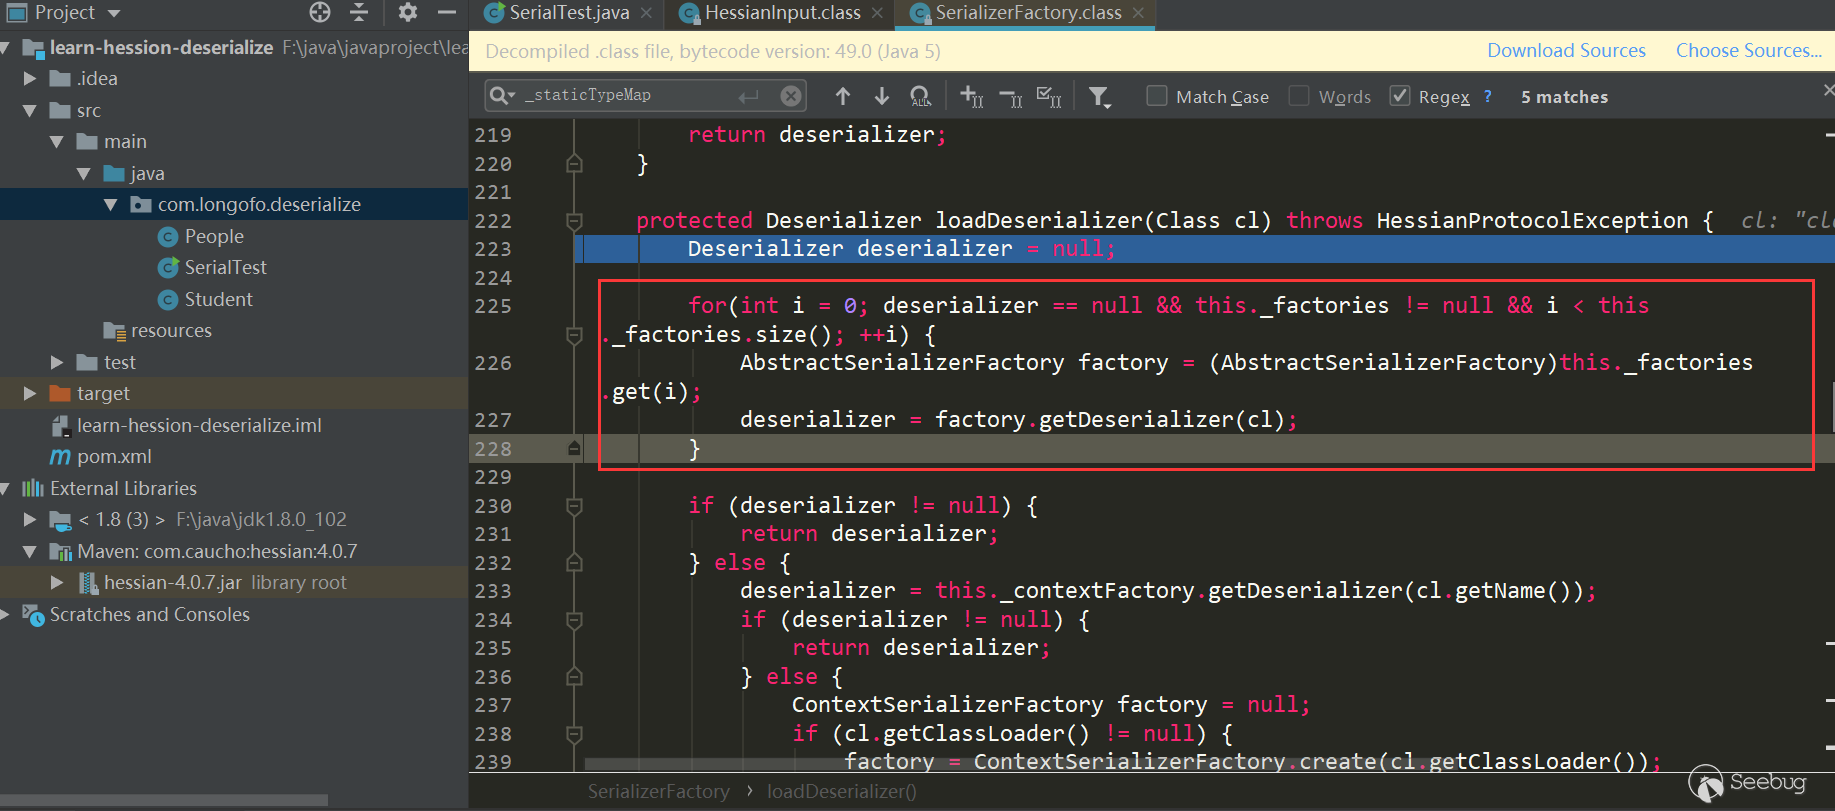Click the search history magnifier icon
Screen dimensions: 1835x811
(501, 96)
